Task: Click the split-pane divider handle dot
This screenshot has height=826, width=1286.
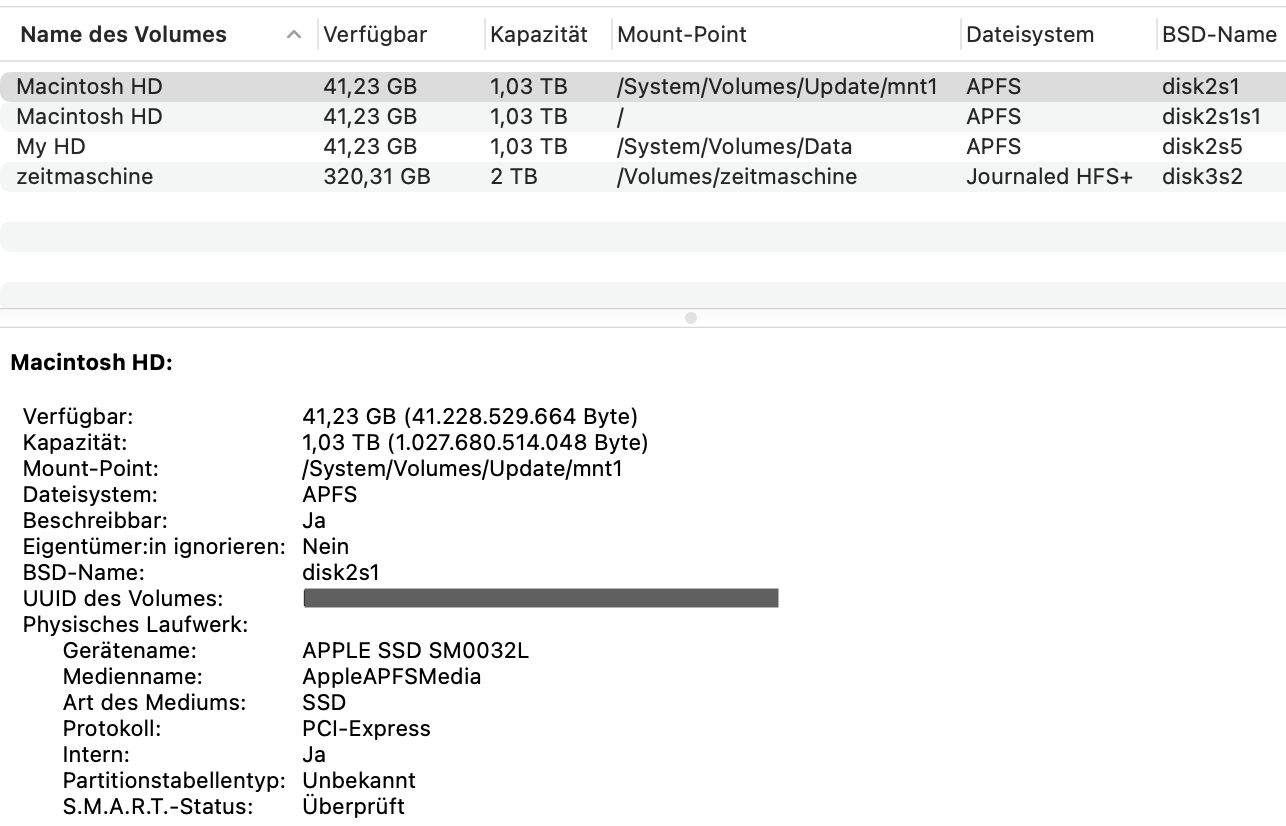Action: click(x=690, y=318)
